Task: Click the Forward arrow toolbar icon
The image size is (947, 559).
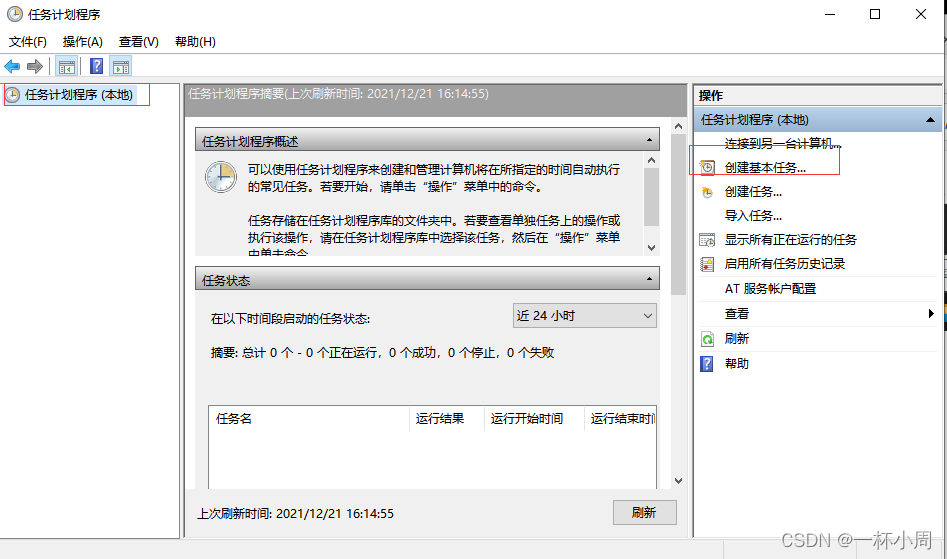Action: click(x=35, y=66)
